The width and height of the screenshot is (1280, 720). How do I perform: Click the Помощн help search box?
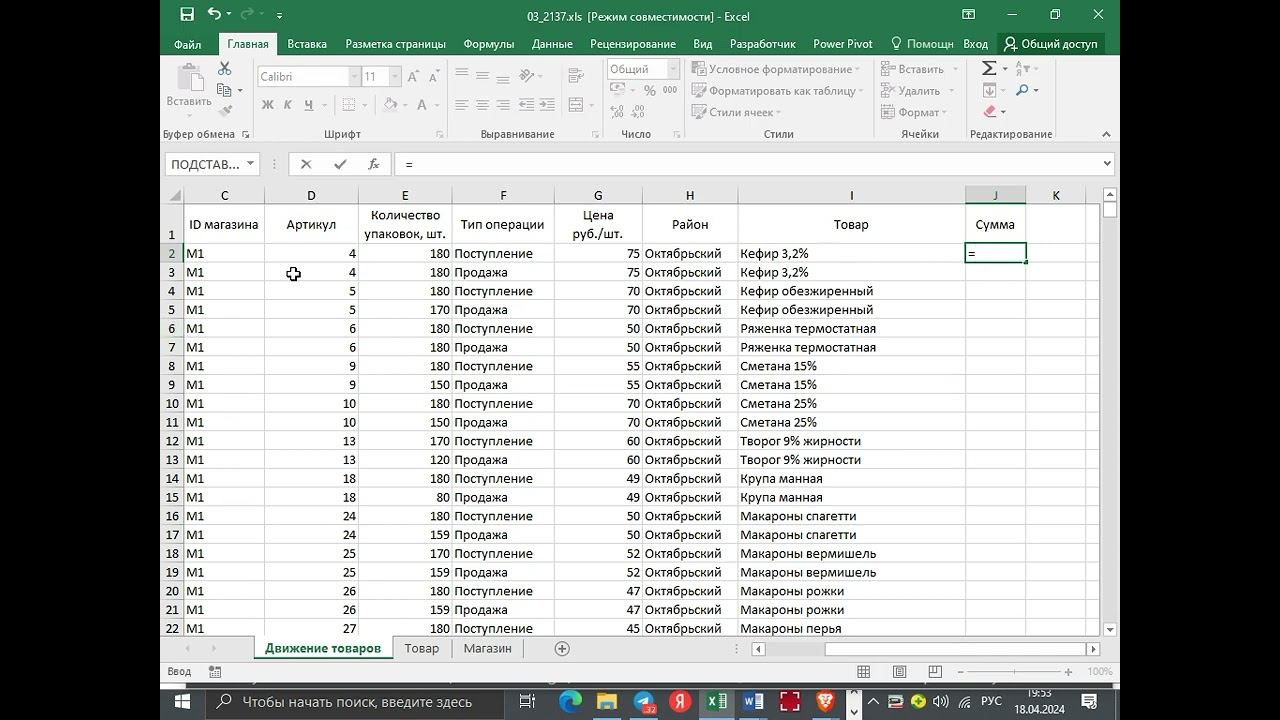921,44
